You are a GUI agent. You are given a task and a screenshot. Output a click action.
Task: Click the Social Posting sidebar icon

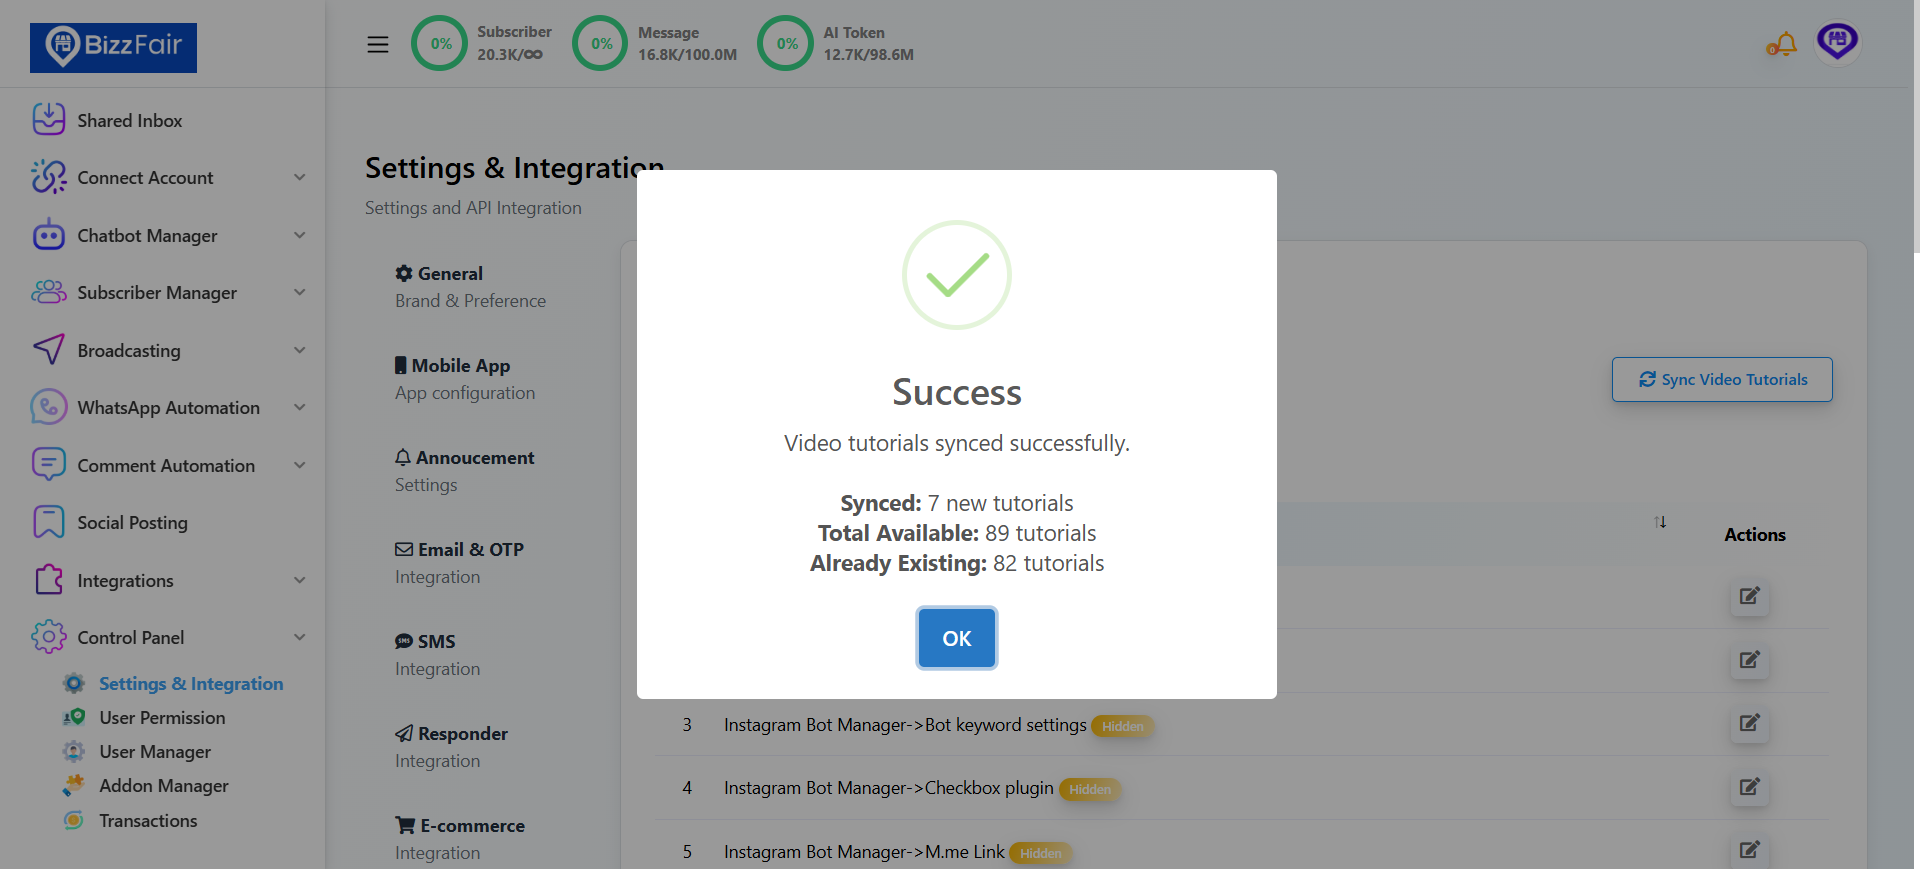pyautogui.click(x=48, y=523)
